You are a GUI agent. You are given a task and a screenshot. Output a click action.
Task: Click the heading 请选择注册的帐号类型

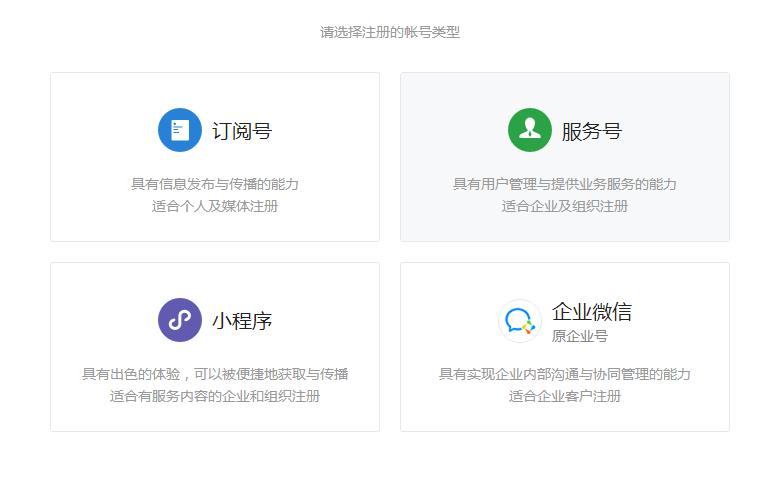click(x=390, y=32)
